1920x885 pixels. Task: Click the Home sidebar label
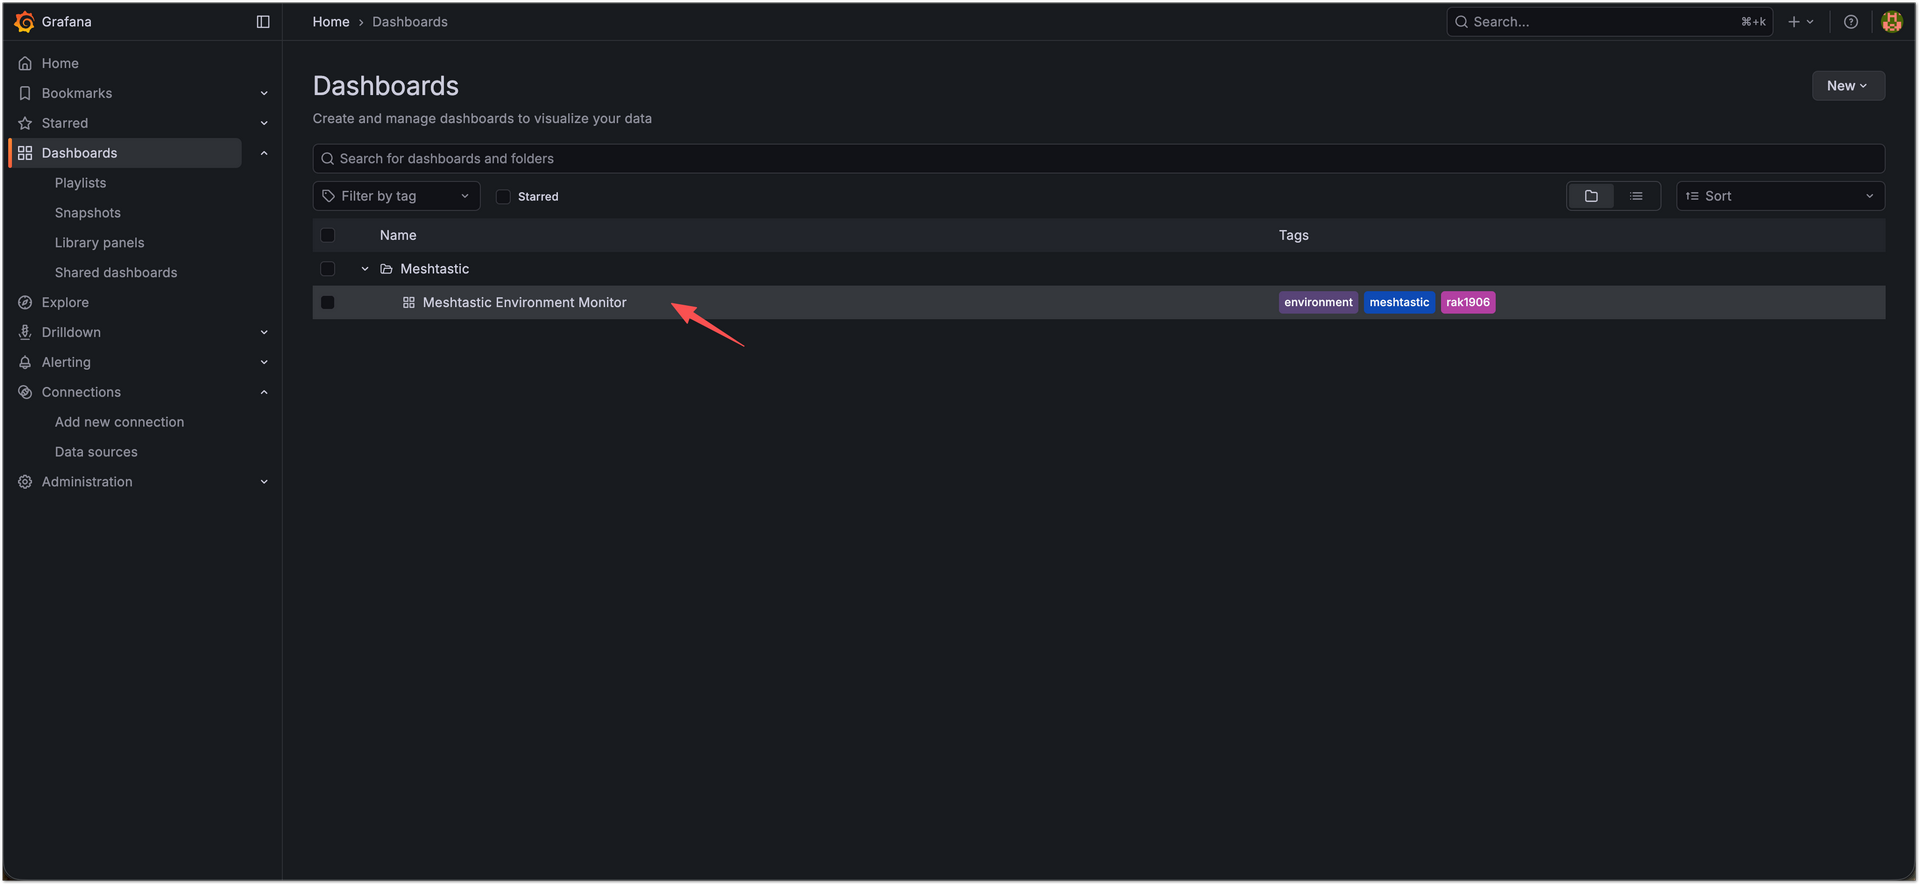tap(60, 63)
